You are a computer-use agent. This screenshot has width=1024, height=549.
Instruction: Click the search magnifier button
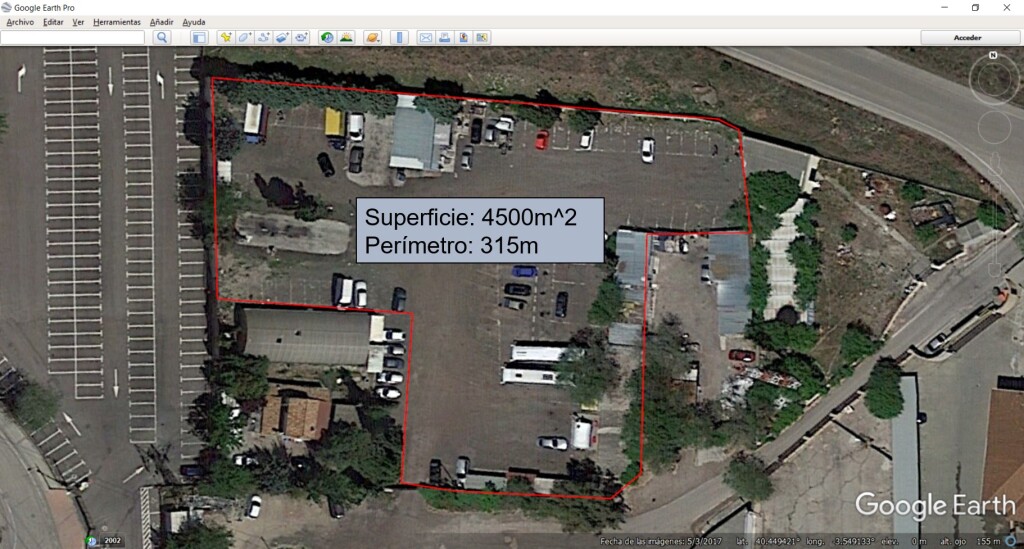click(x=162, y=38)
